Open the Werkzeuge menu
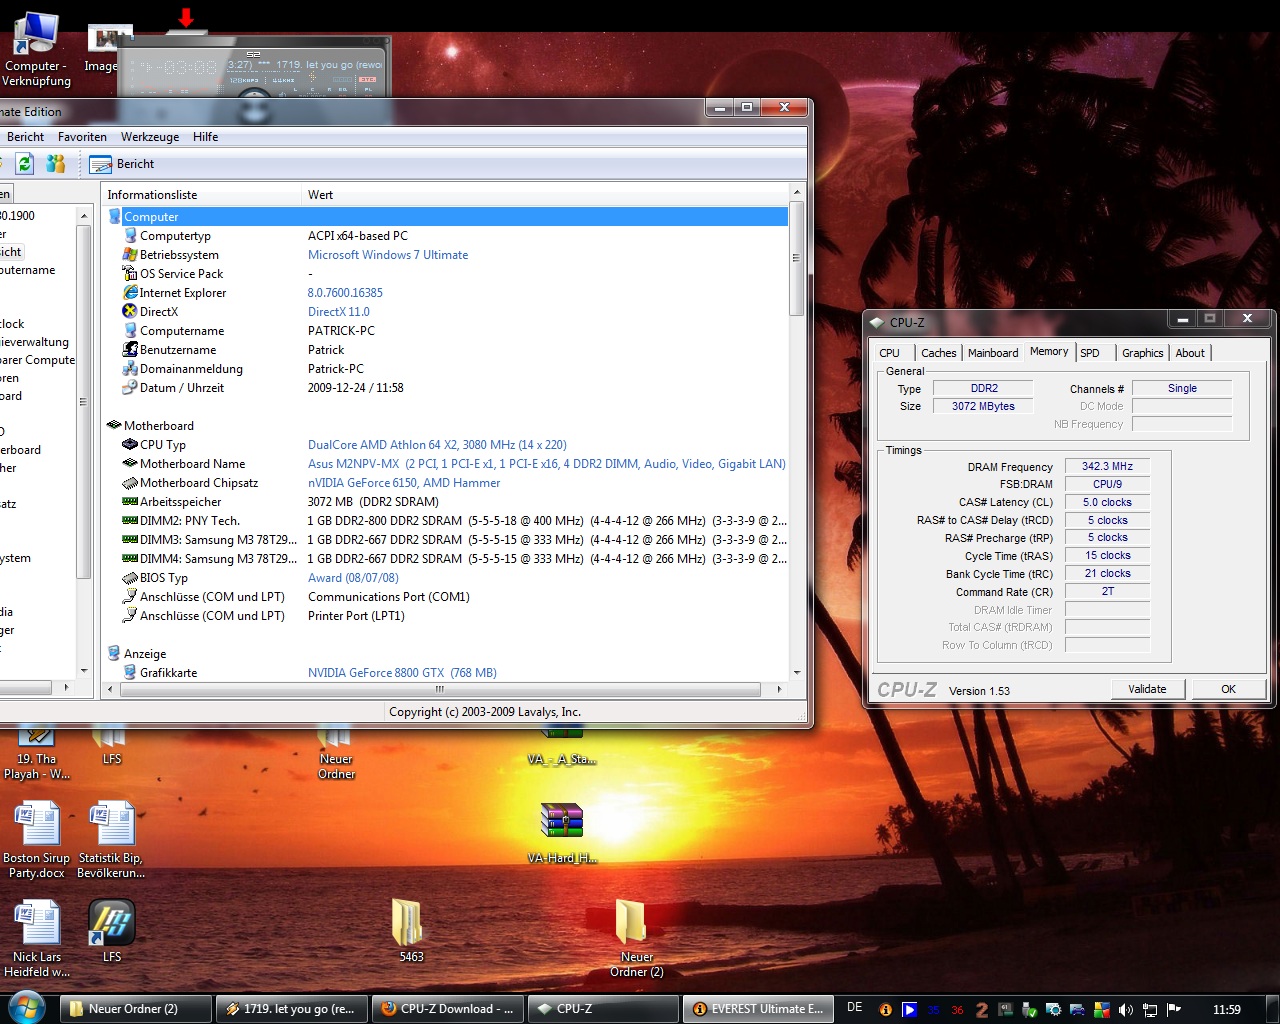 (150, 137)
